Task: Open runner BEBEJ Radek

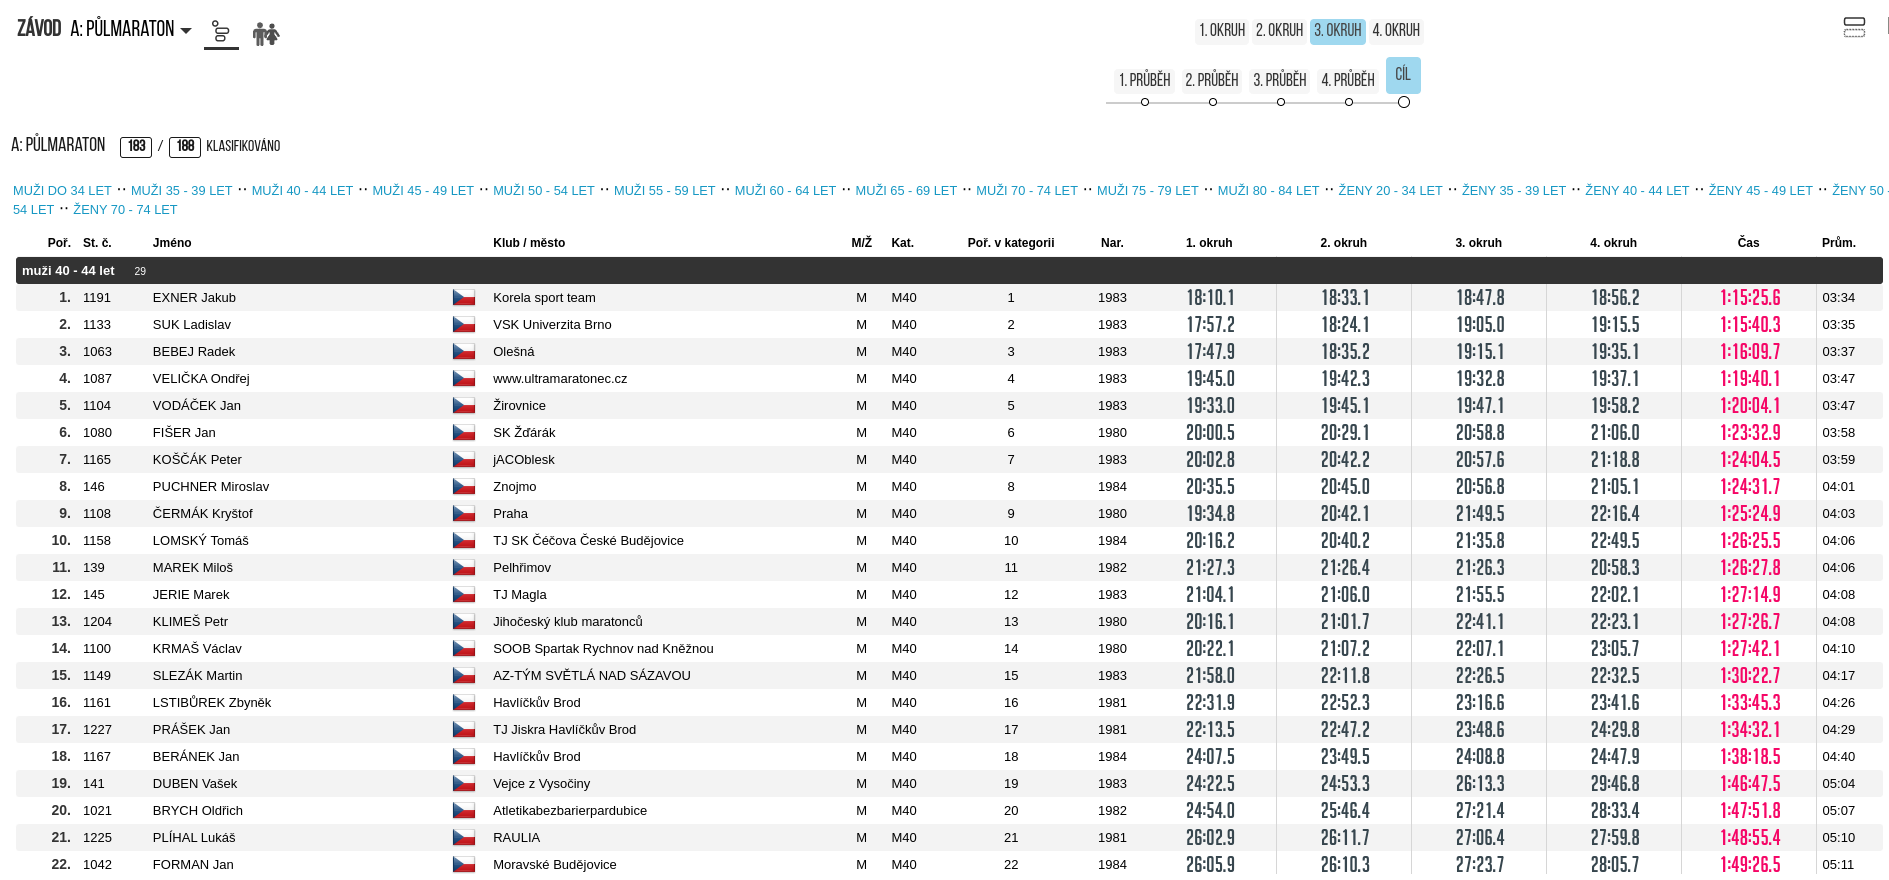Action: coord(194,352)
